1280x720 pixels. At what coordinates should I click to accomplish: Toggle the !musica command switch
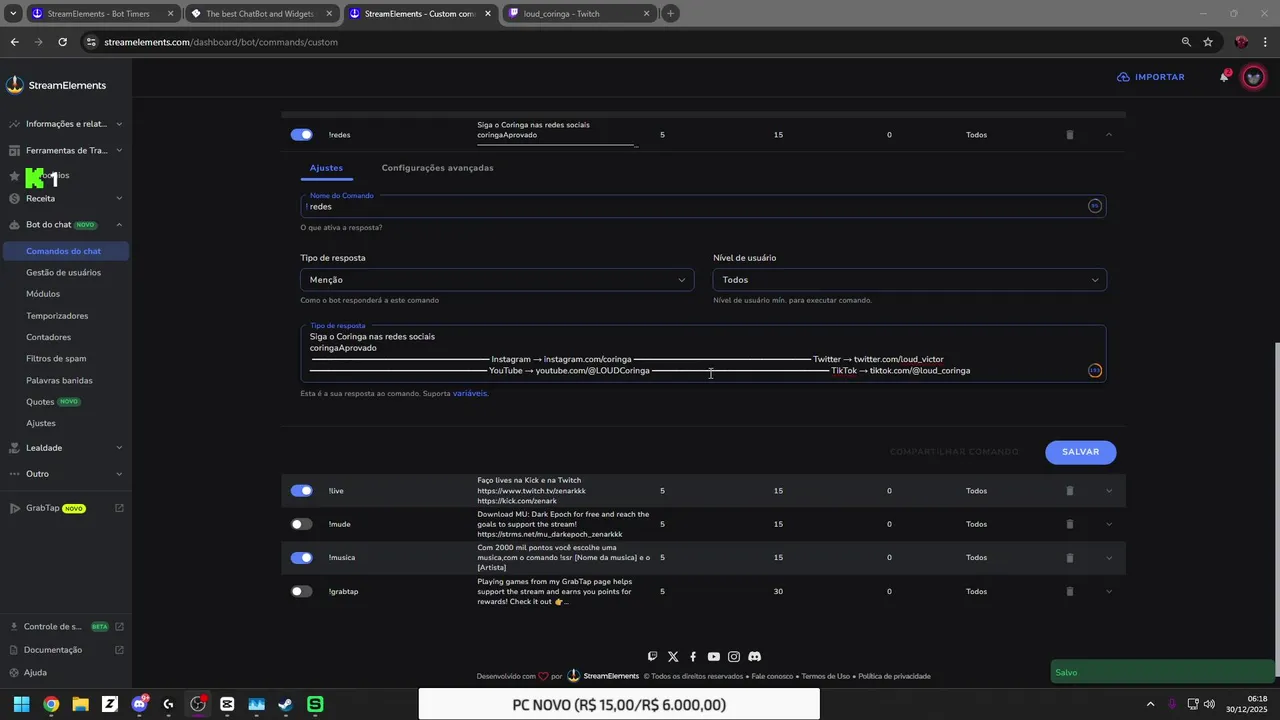[x=301, y=558]
